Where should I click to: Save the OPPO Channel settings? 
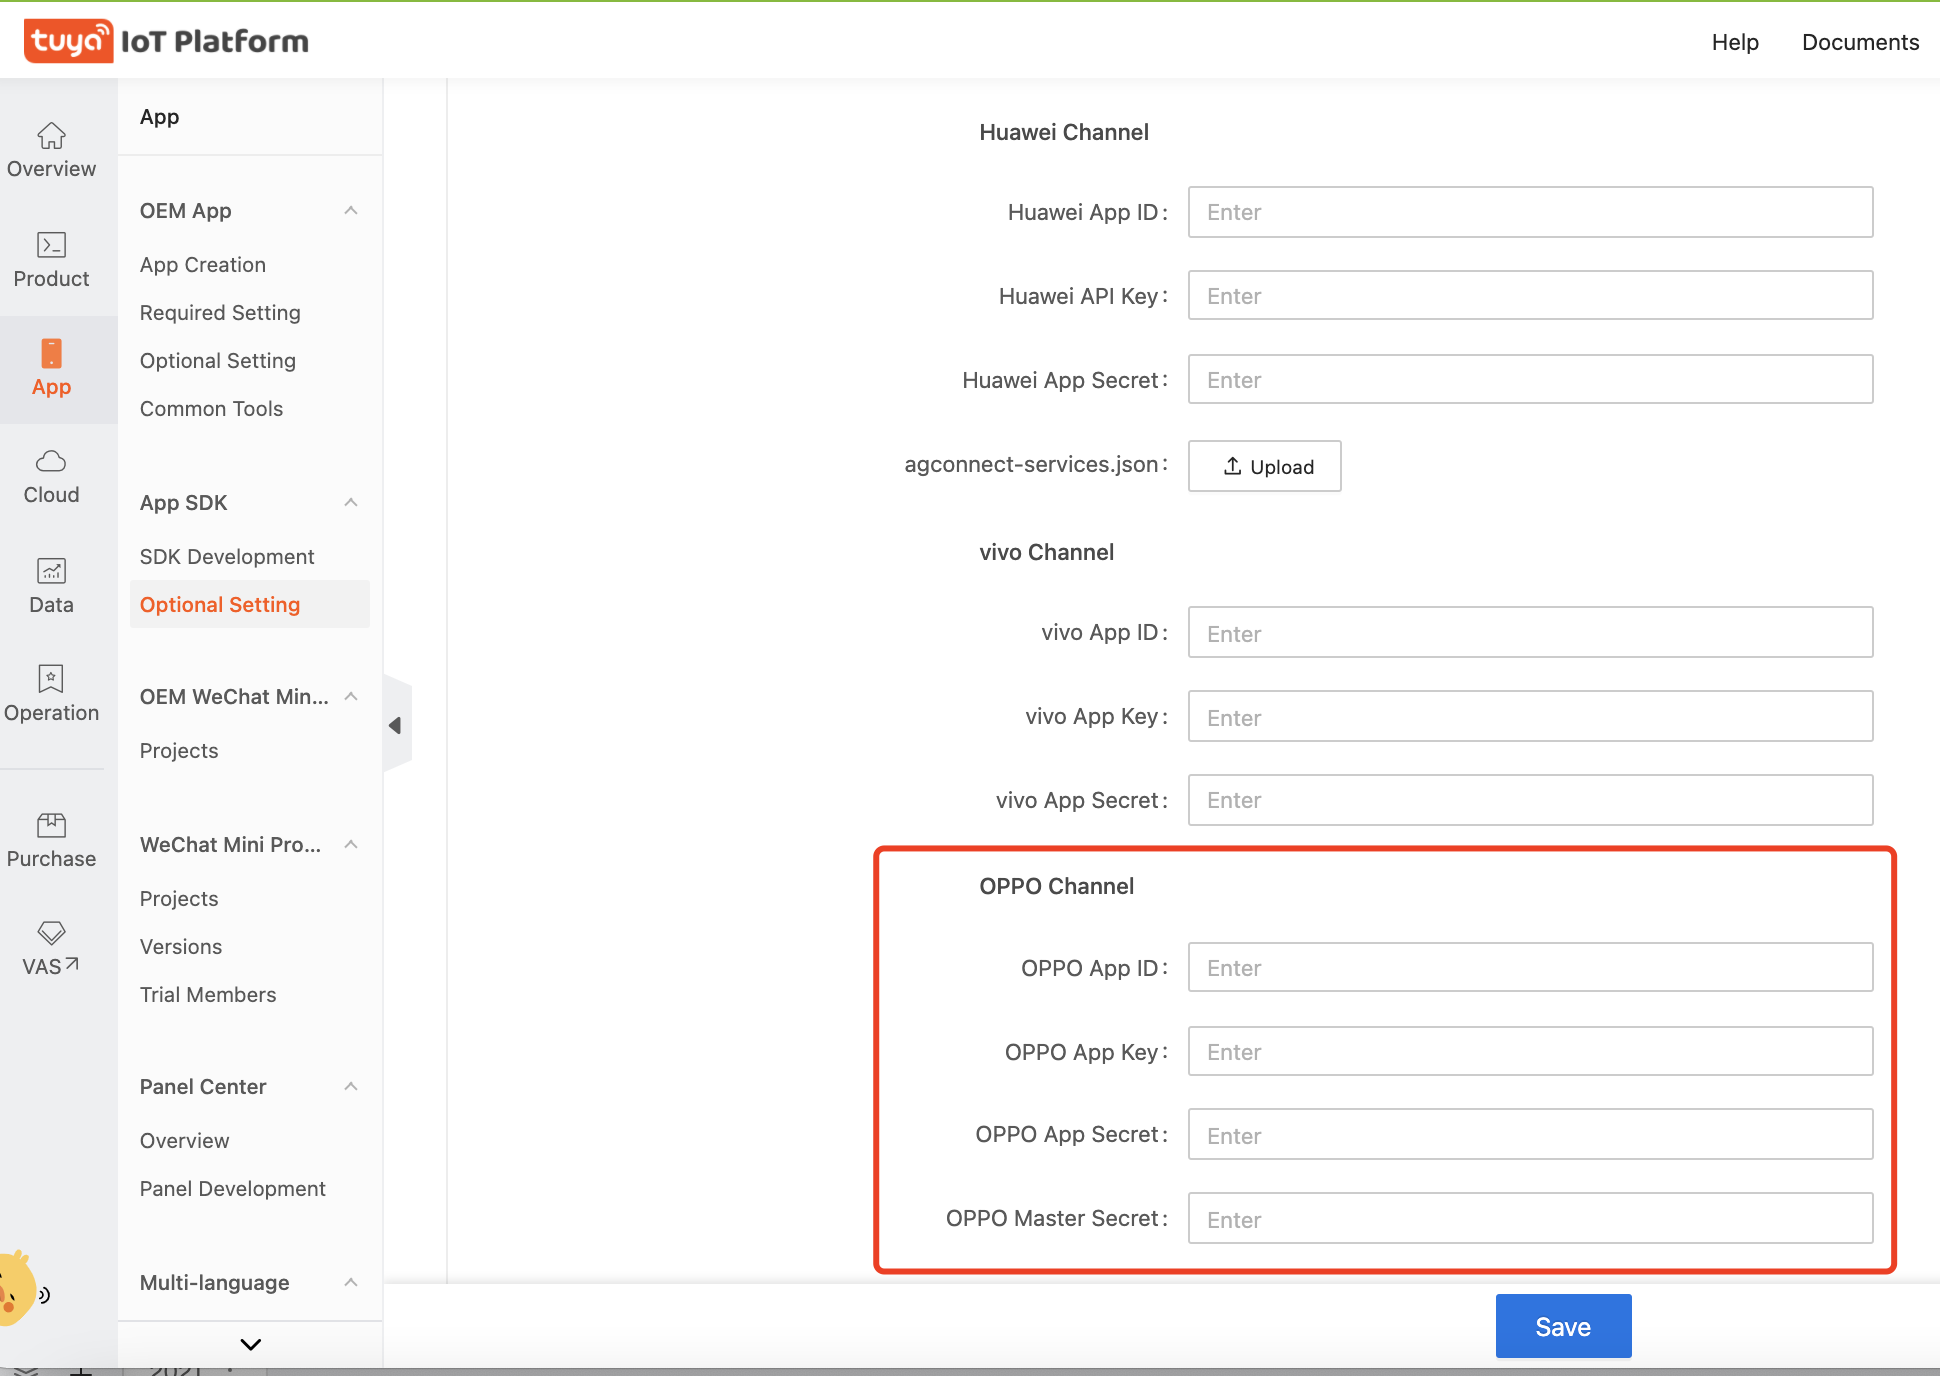[x=1562, y=1326]
